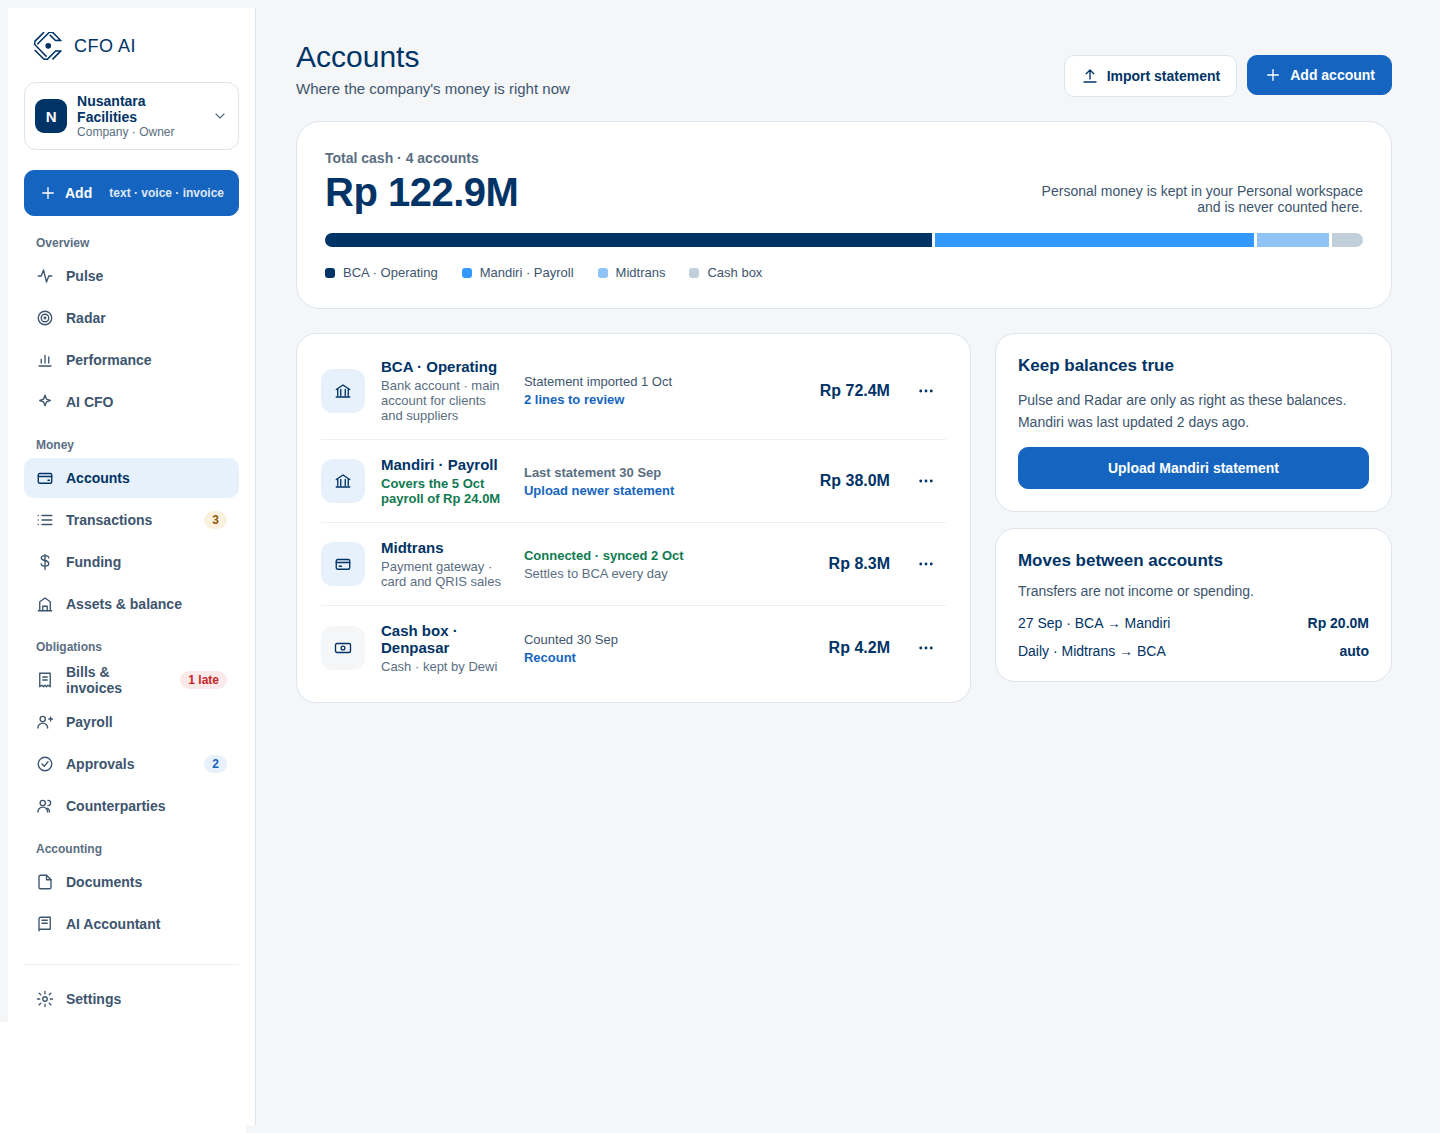Image resolution: width=1440 pixels, height=1133 pixels.
Task: Click the Recount link for Cash box
Action: click(x=550, y=658)
